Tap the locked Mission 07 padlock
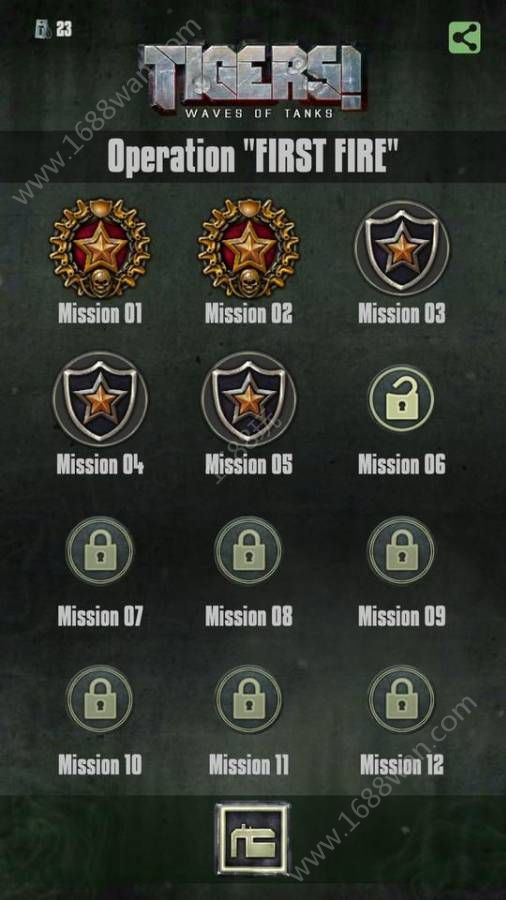This screenshot has height=900, width=506. pos(100,550)
